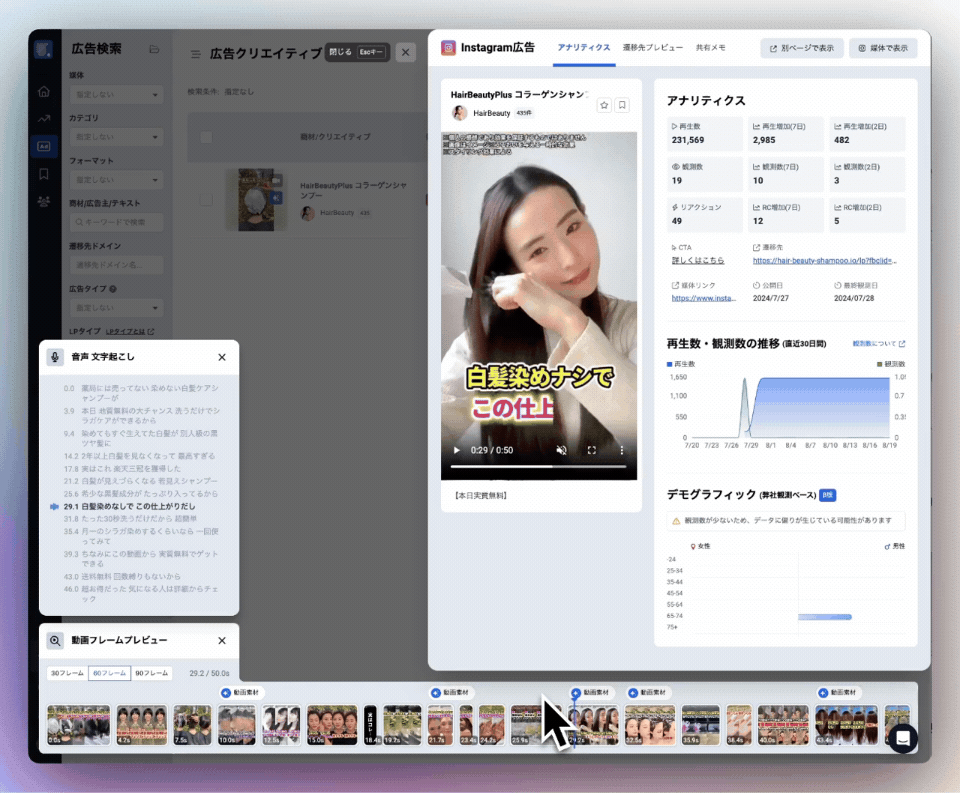Unmute the video player audio
The width and height of the screenshot is (960, 793).
561,450
